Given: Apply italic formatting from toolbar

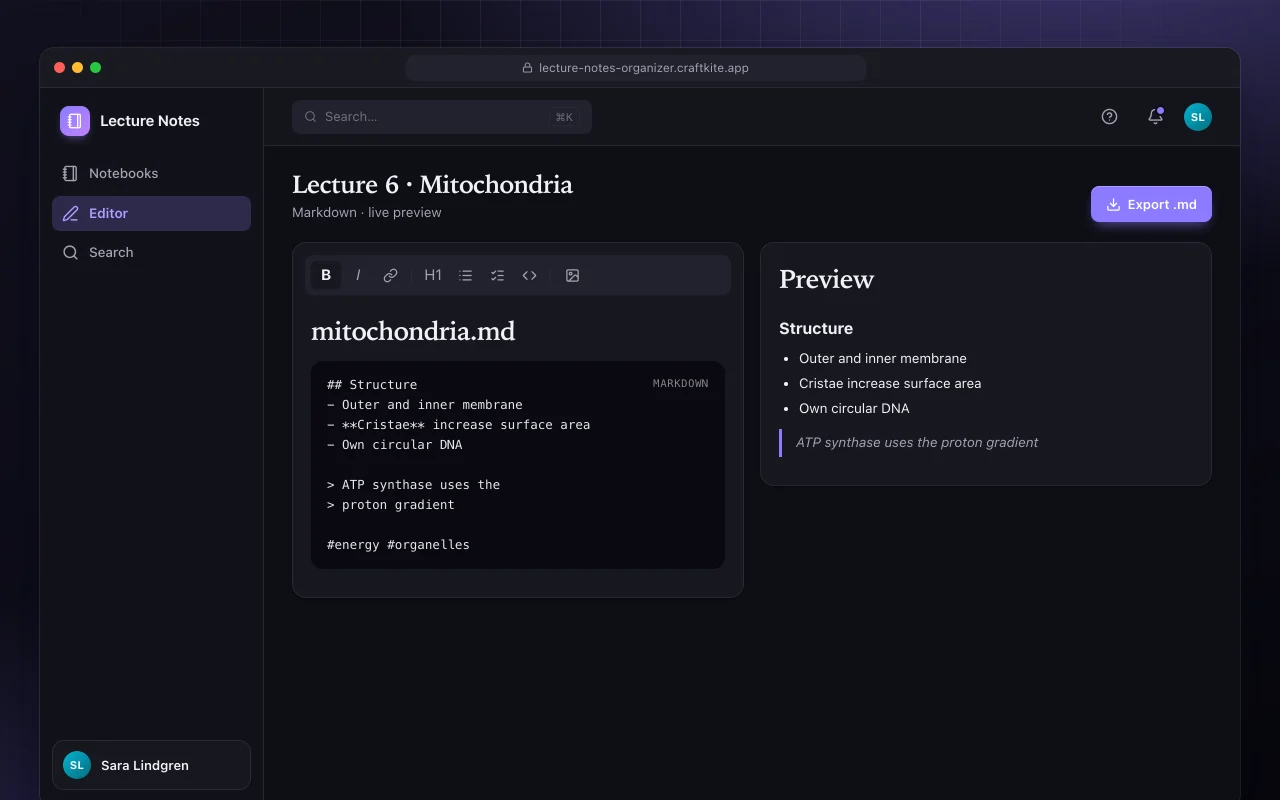Looking at the screenshot, I should 358,275.
